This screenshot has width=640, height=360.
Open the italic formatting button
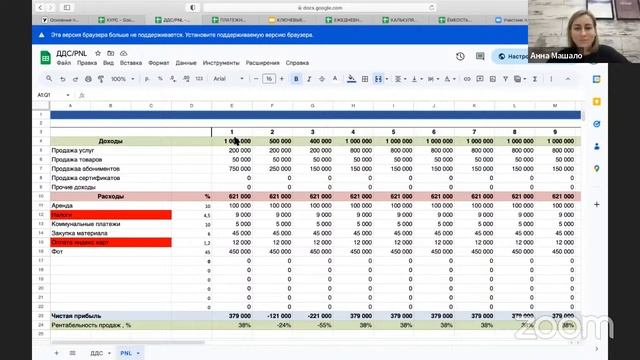tap(309, 79)
